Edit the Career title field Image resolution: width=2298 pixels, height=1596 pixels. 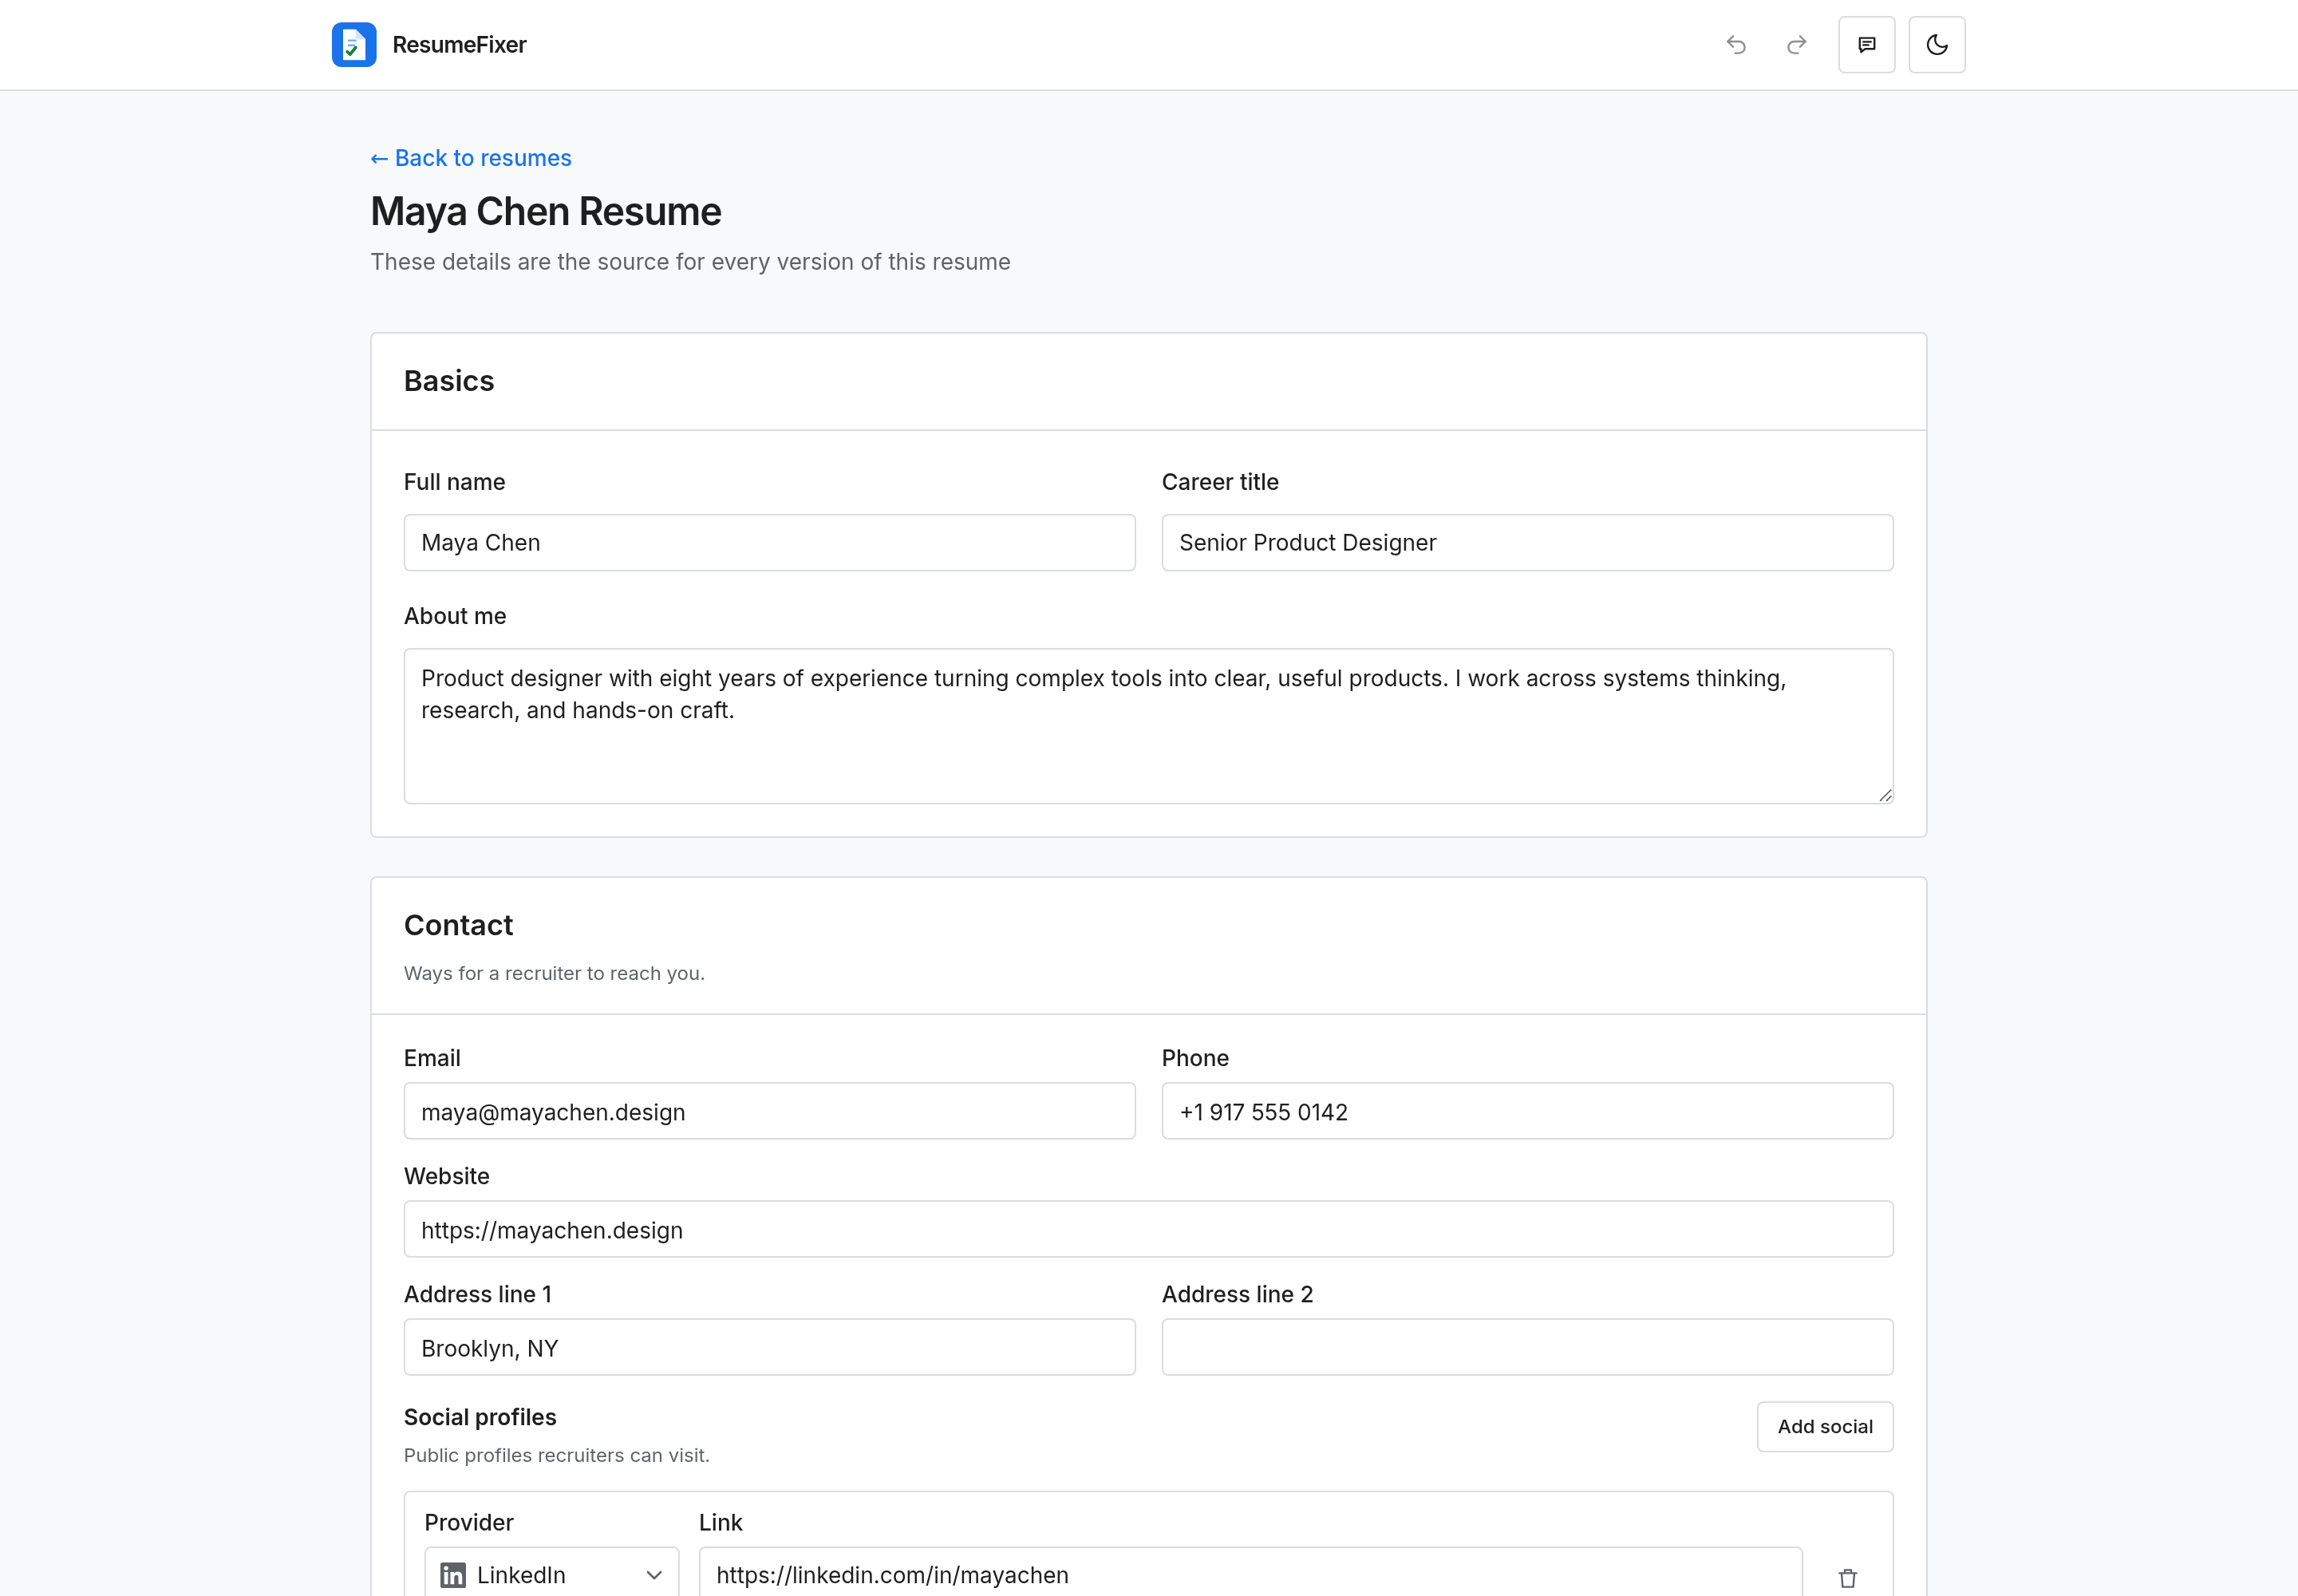click(x=1527, y=543)
